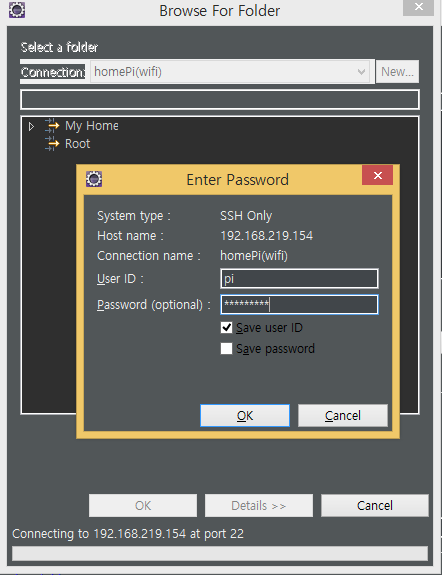This screenshot has width=442, height=575.
Task: Select the My Home tree item
Action: click(92, 126)
